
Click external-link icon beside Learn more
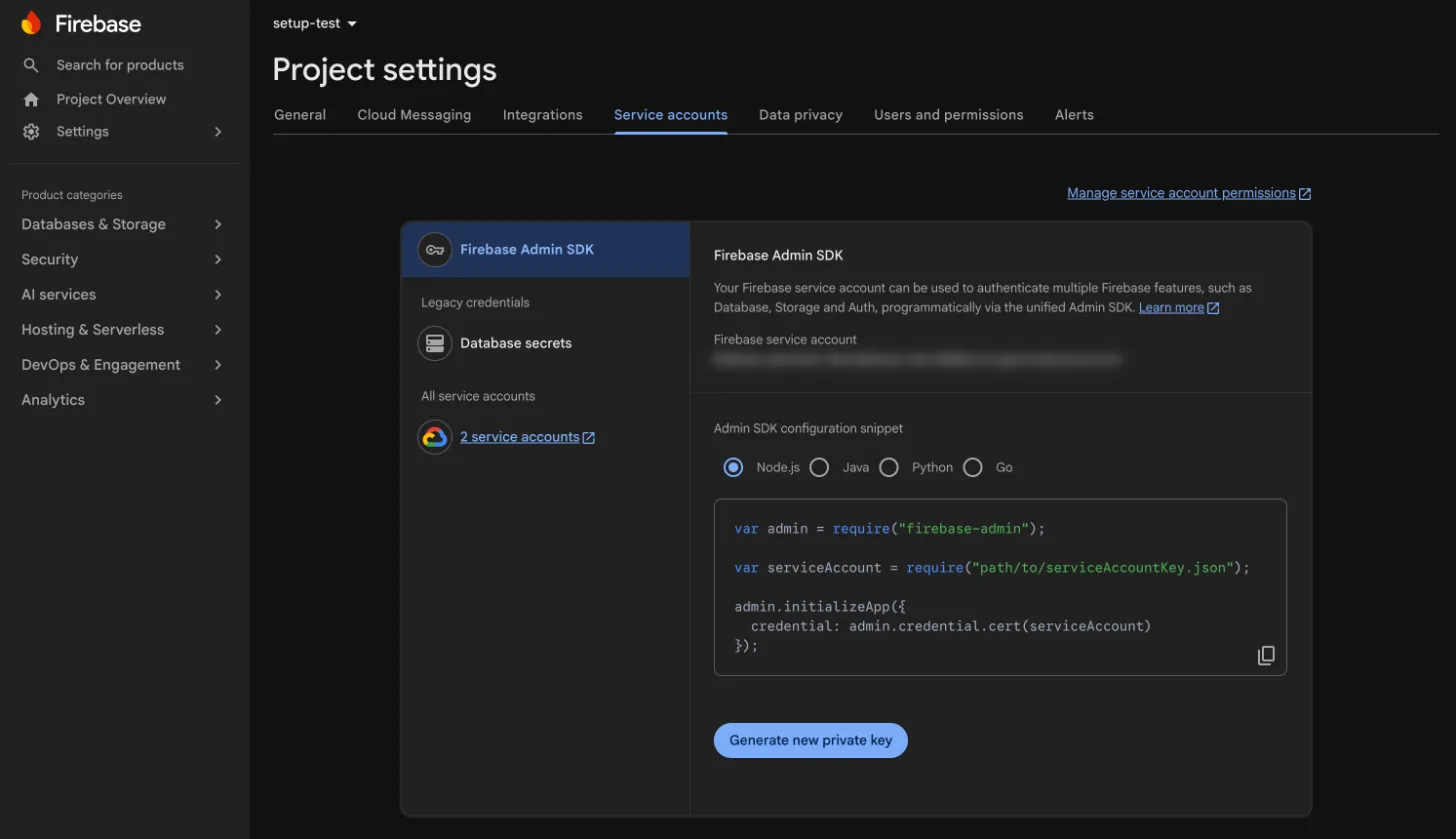click(1213, 308)
